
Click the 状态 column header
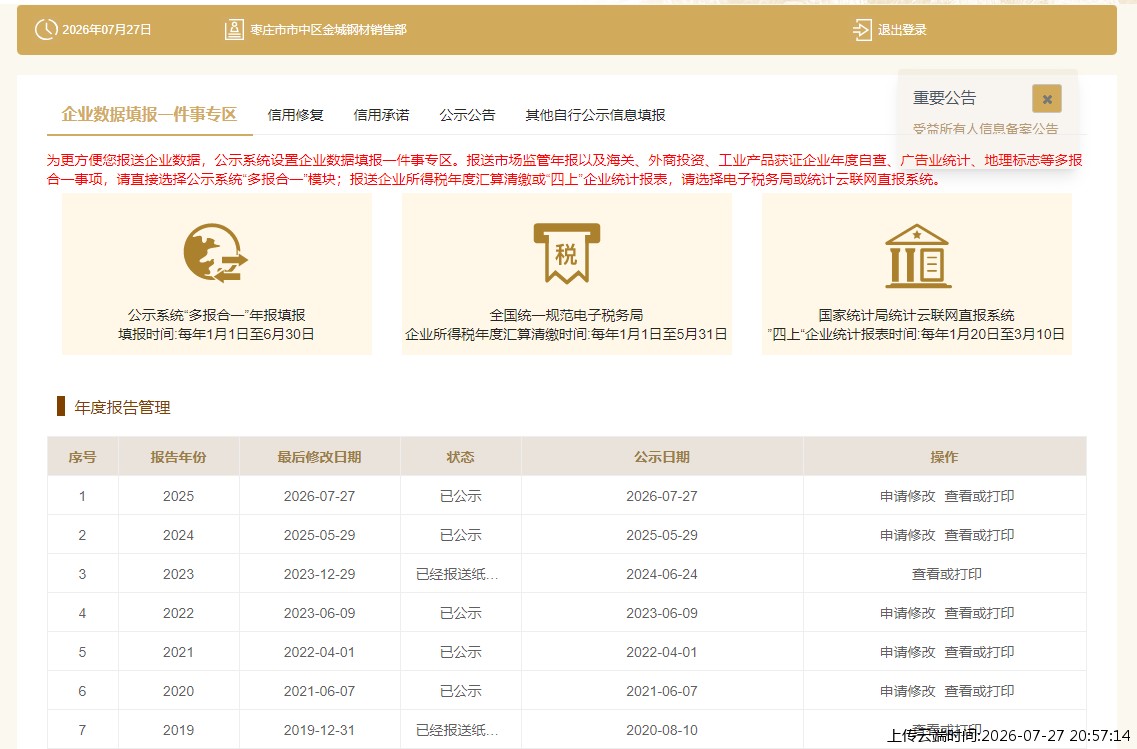460,457
